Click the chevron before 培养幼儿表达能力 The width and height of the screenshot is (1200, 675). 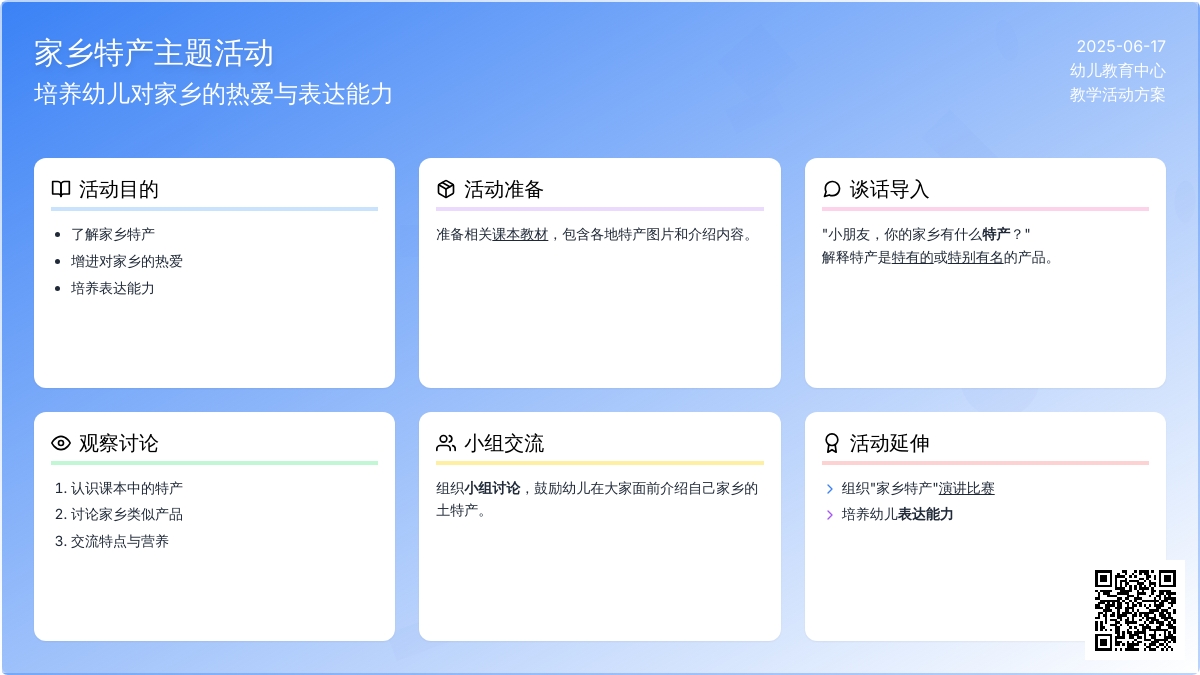pyautogui.click(x=830, y=515)
